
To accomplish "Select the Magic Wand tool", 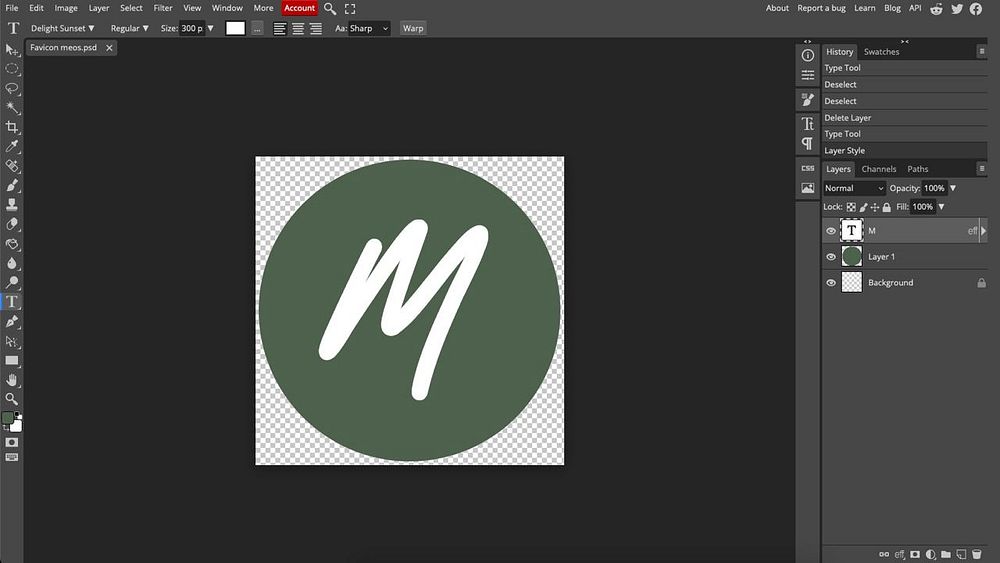I will (11, 107).
